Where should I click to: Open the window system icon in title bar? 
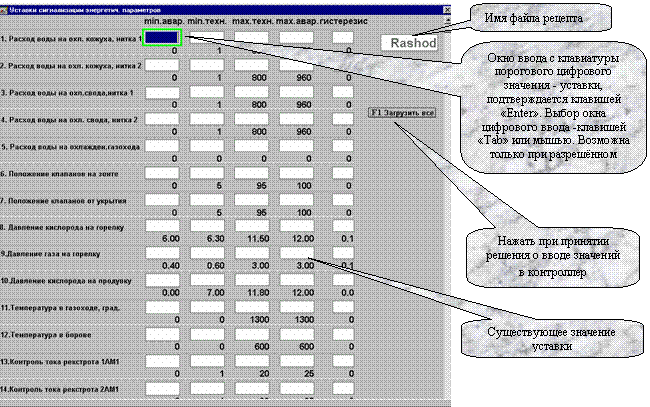4,10
